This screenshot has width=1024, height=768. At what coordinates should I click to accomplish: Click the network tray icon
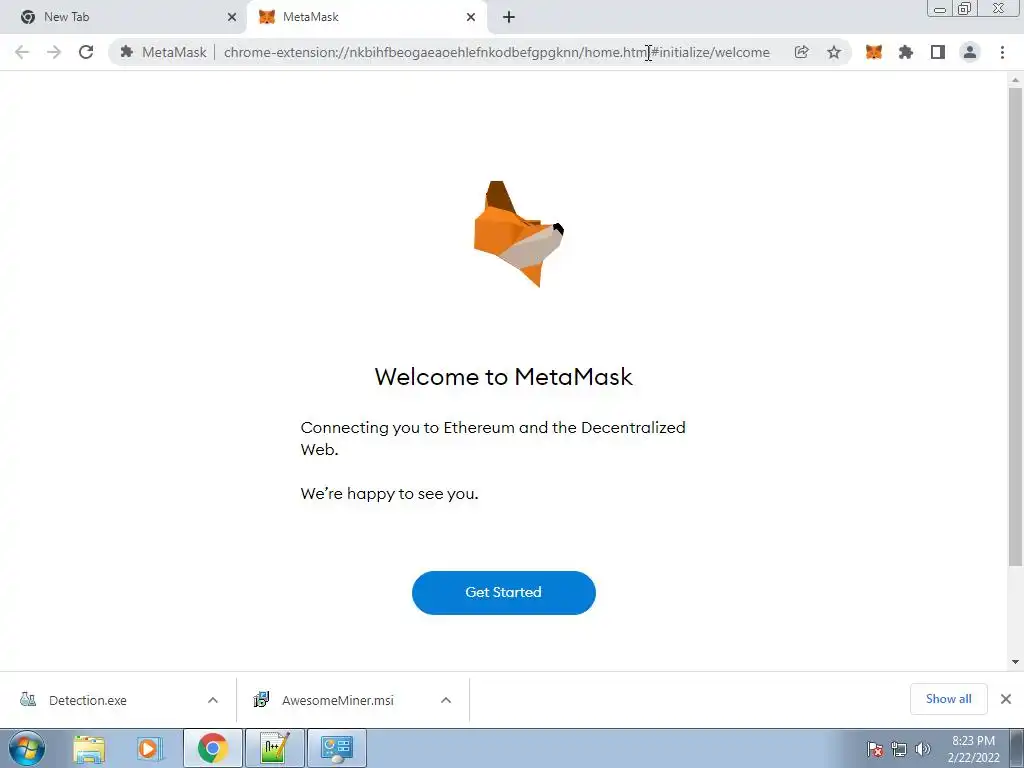click(899, 749)
